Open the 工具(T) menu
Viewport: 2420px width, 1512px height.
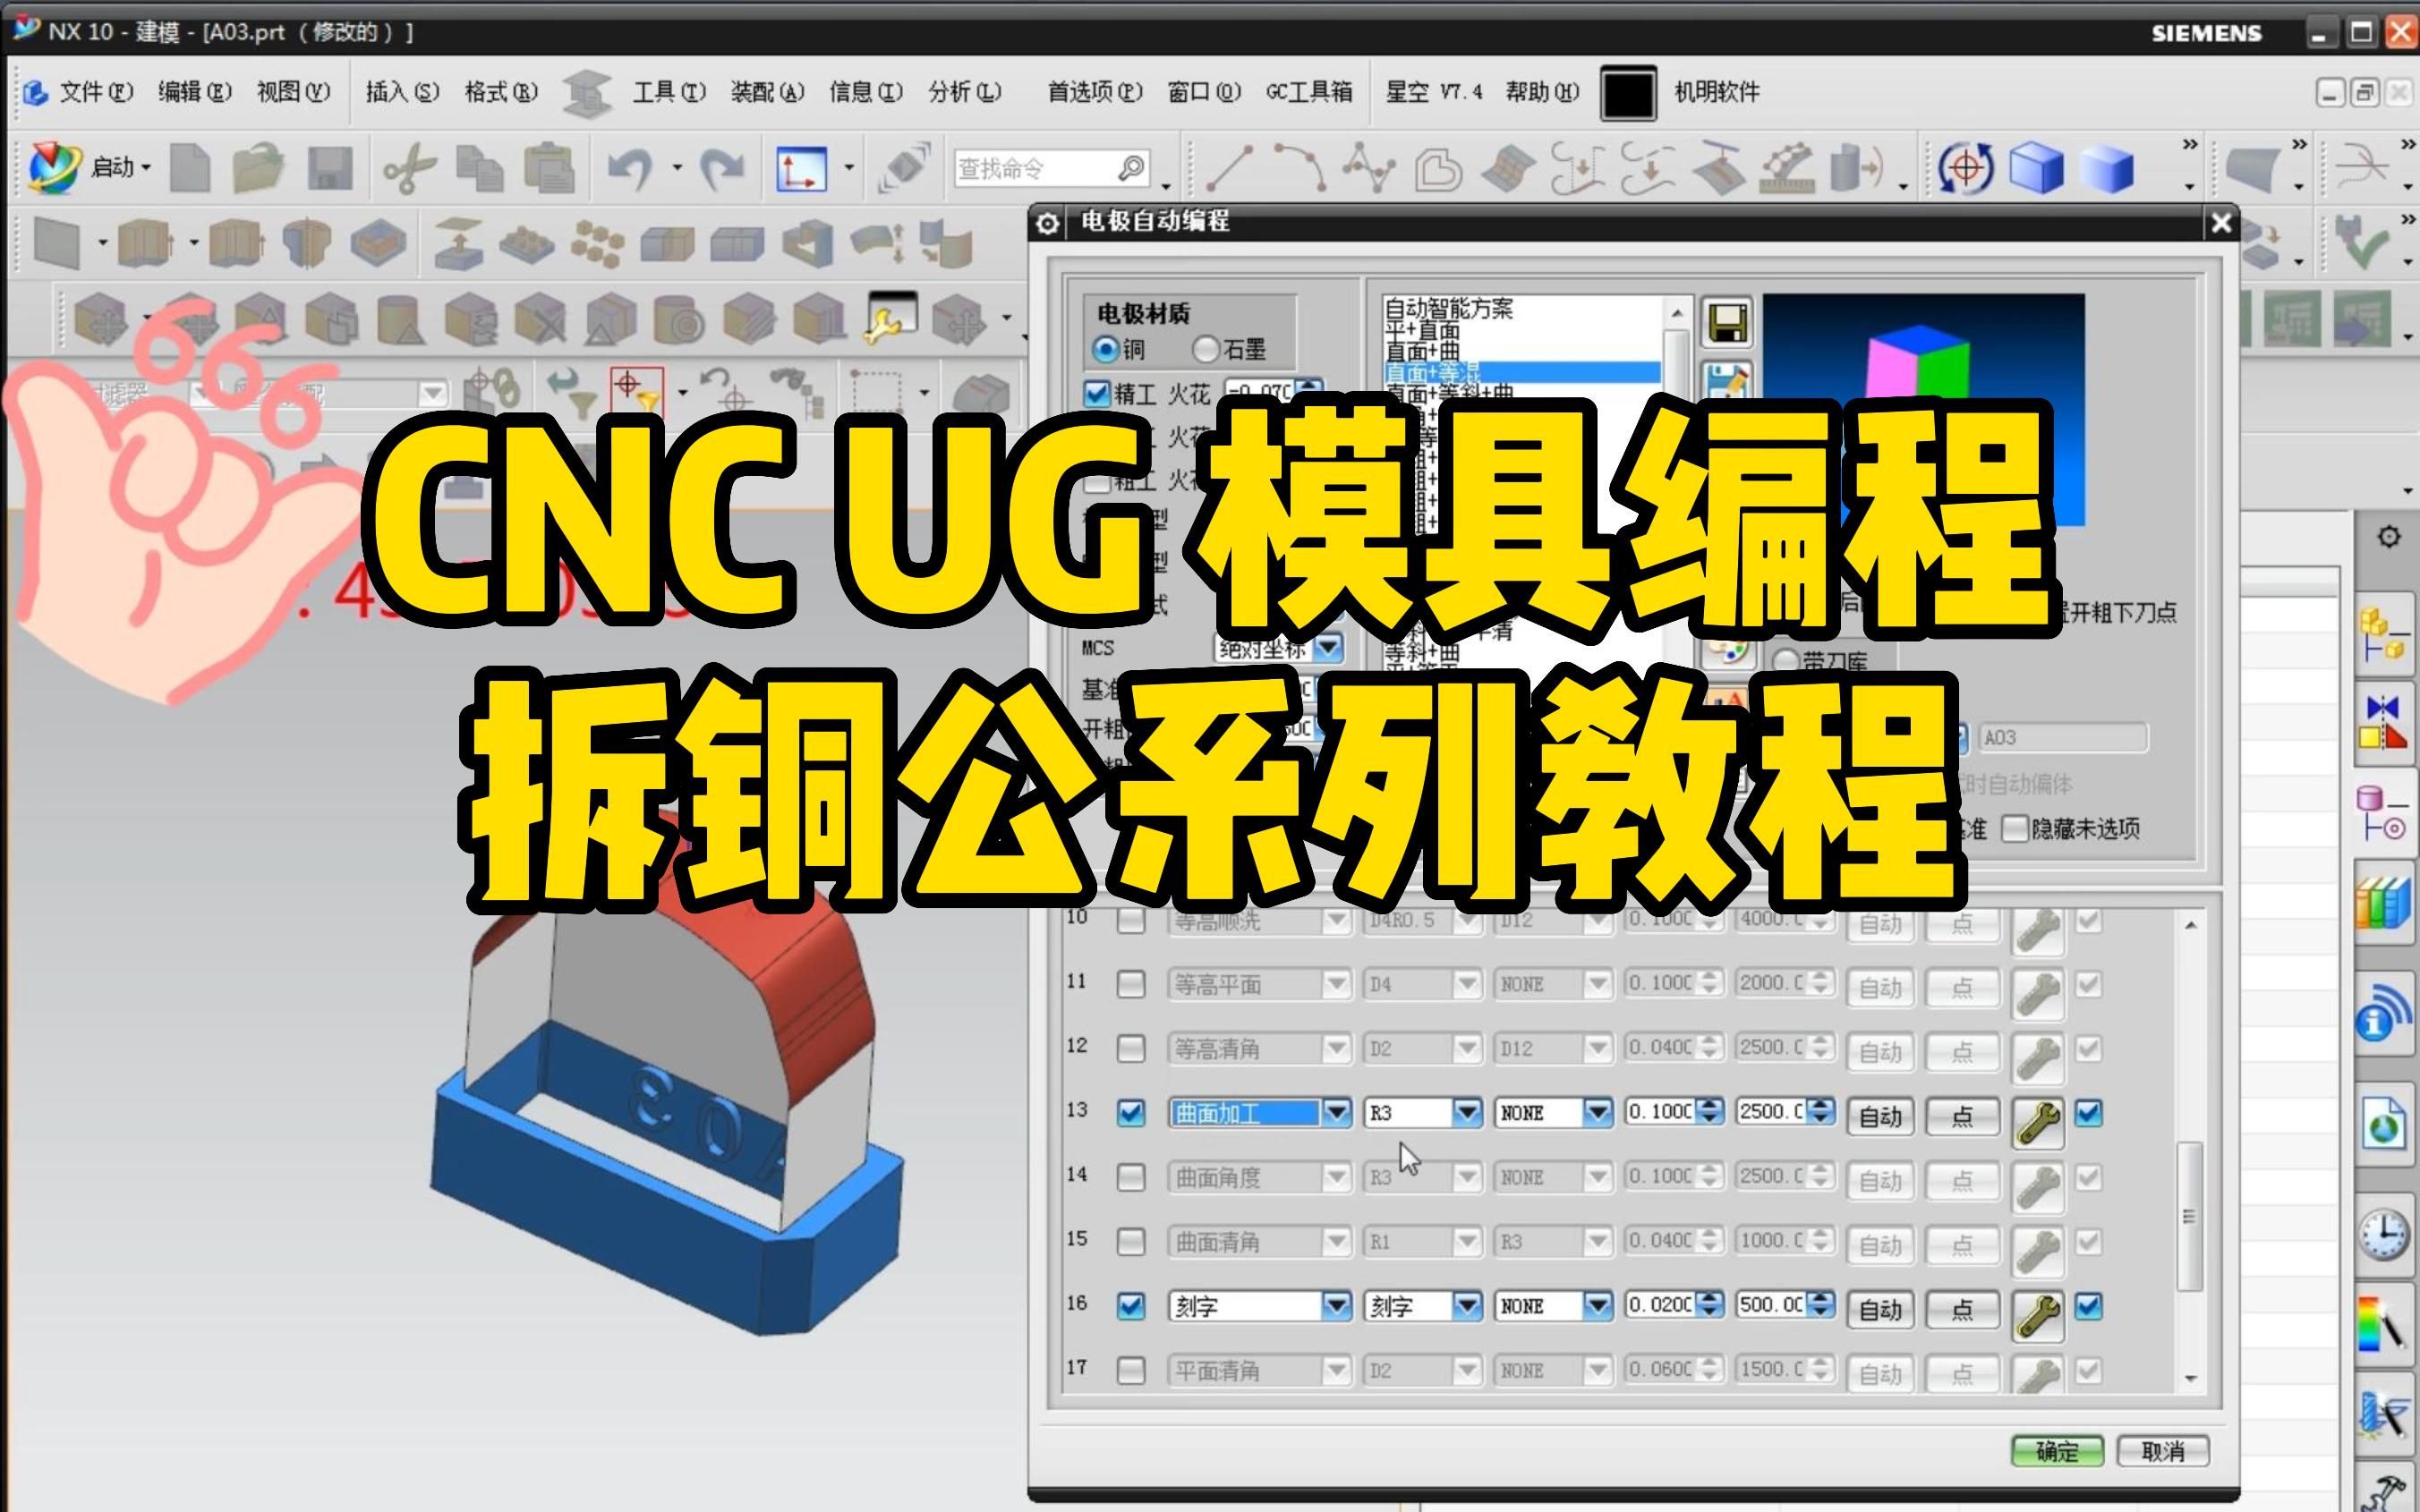[x=668, y=92]
